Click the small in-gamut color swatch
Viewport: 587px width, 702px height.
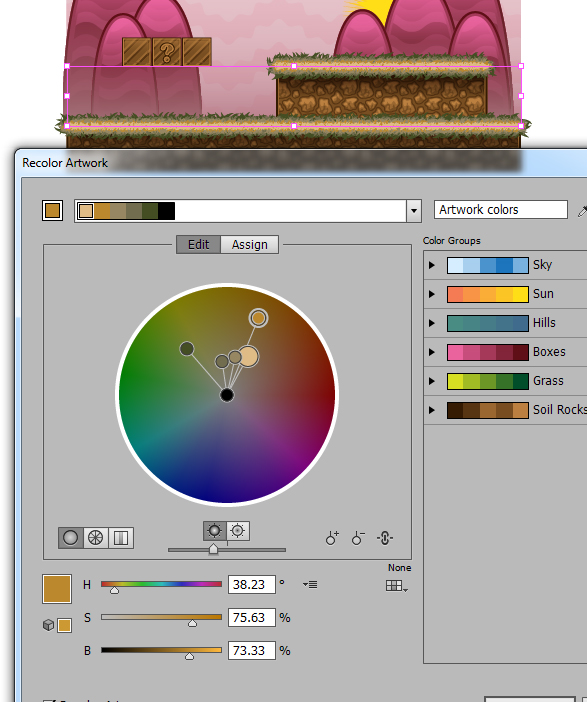[x=64, y=625]
